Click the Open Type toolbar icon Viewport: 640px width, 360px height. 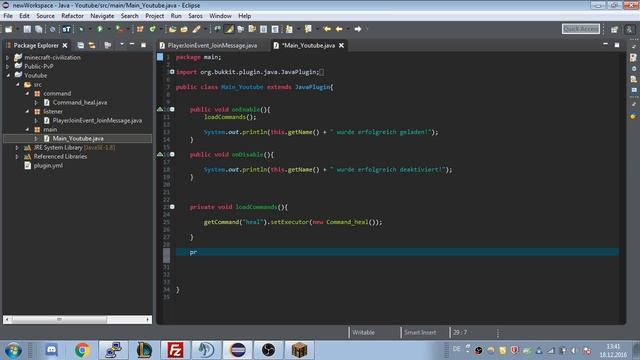coord(172,29)
